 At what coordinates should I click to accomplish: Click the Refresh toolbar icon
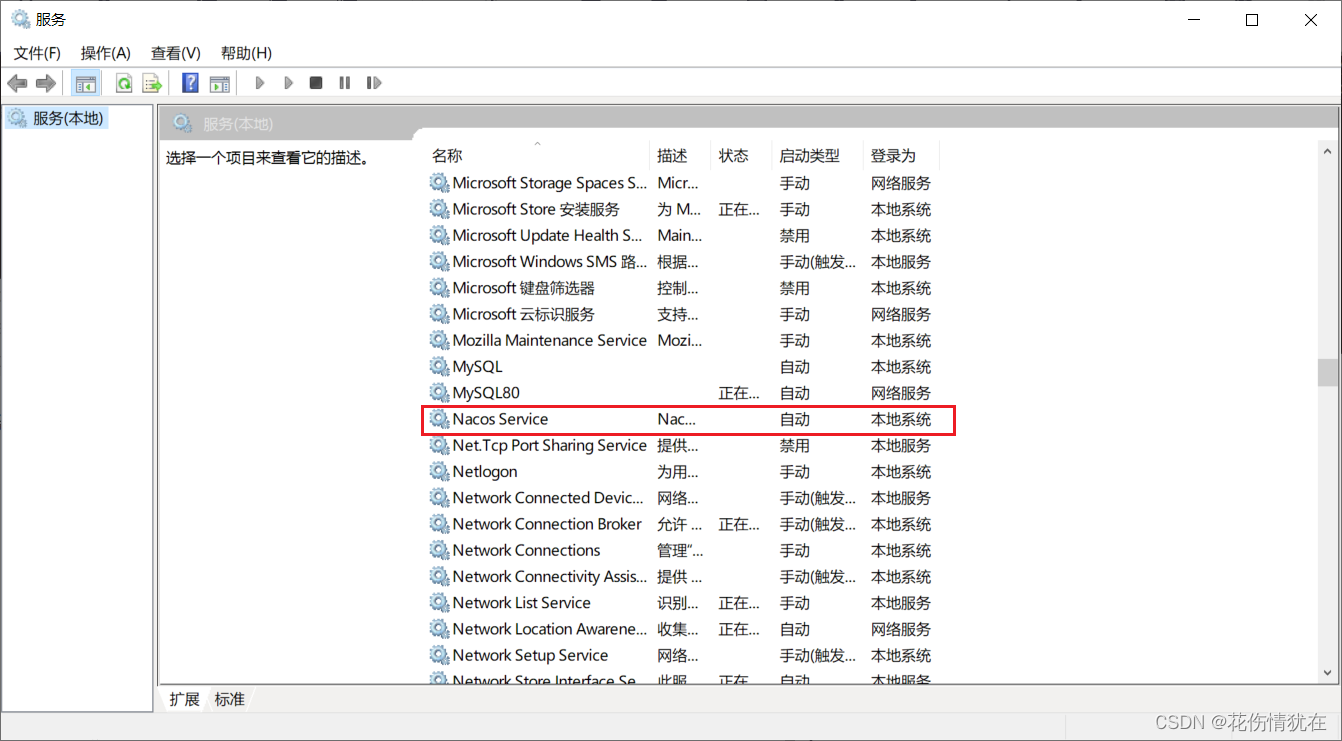[x=124, y=83]
